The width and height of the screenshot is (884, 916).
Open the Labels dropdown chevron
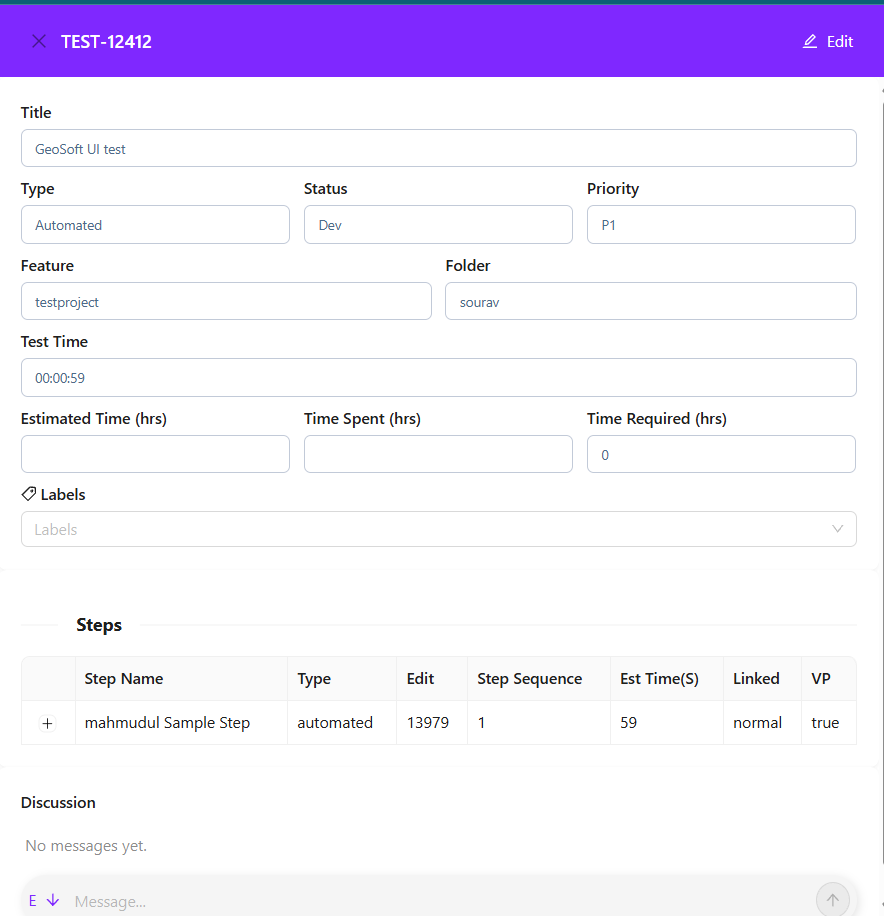click(x=837, y=529)
